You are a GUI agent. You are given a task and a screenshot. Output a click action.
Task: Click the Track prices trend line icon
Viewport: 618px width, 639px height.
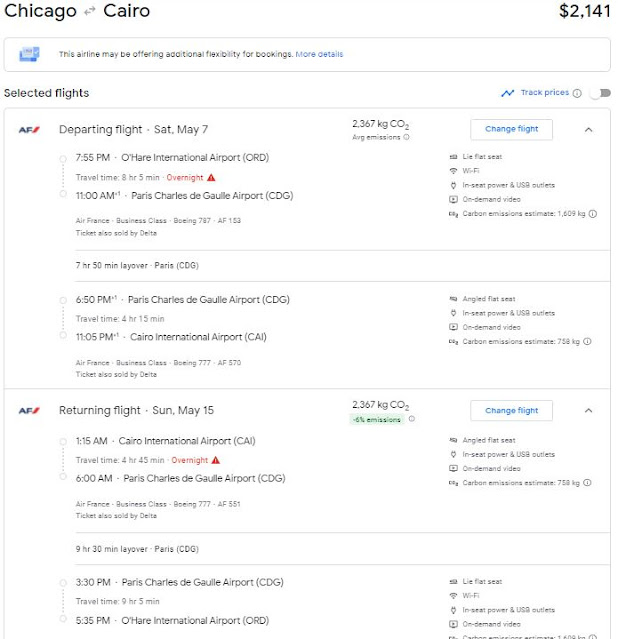click(x=509, y=93)
